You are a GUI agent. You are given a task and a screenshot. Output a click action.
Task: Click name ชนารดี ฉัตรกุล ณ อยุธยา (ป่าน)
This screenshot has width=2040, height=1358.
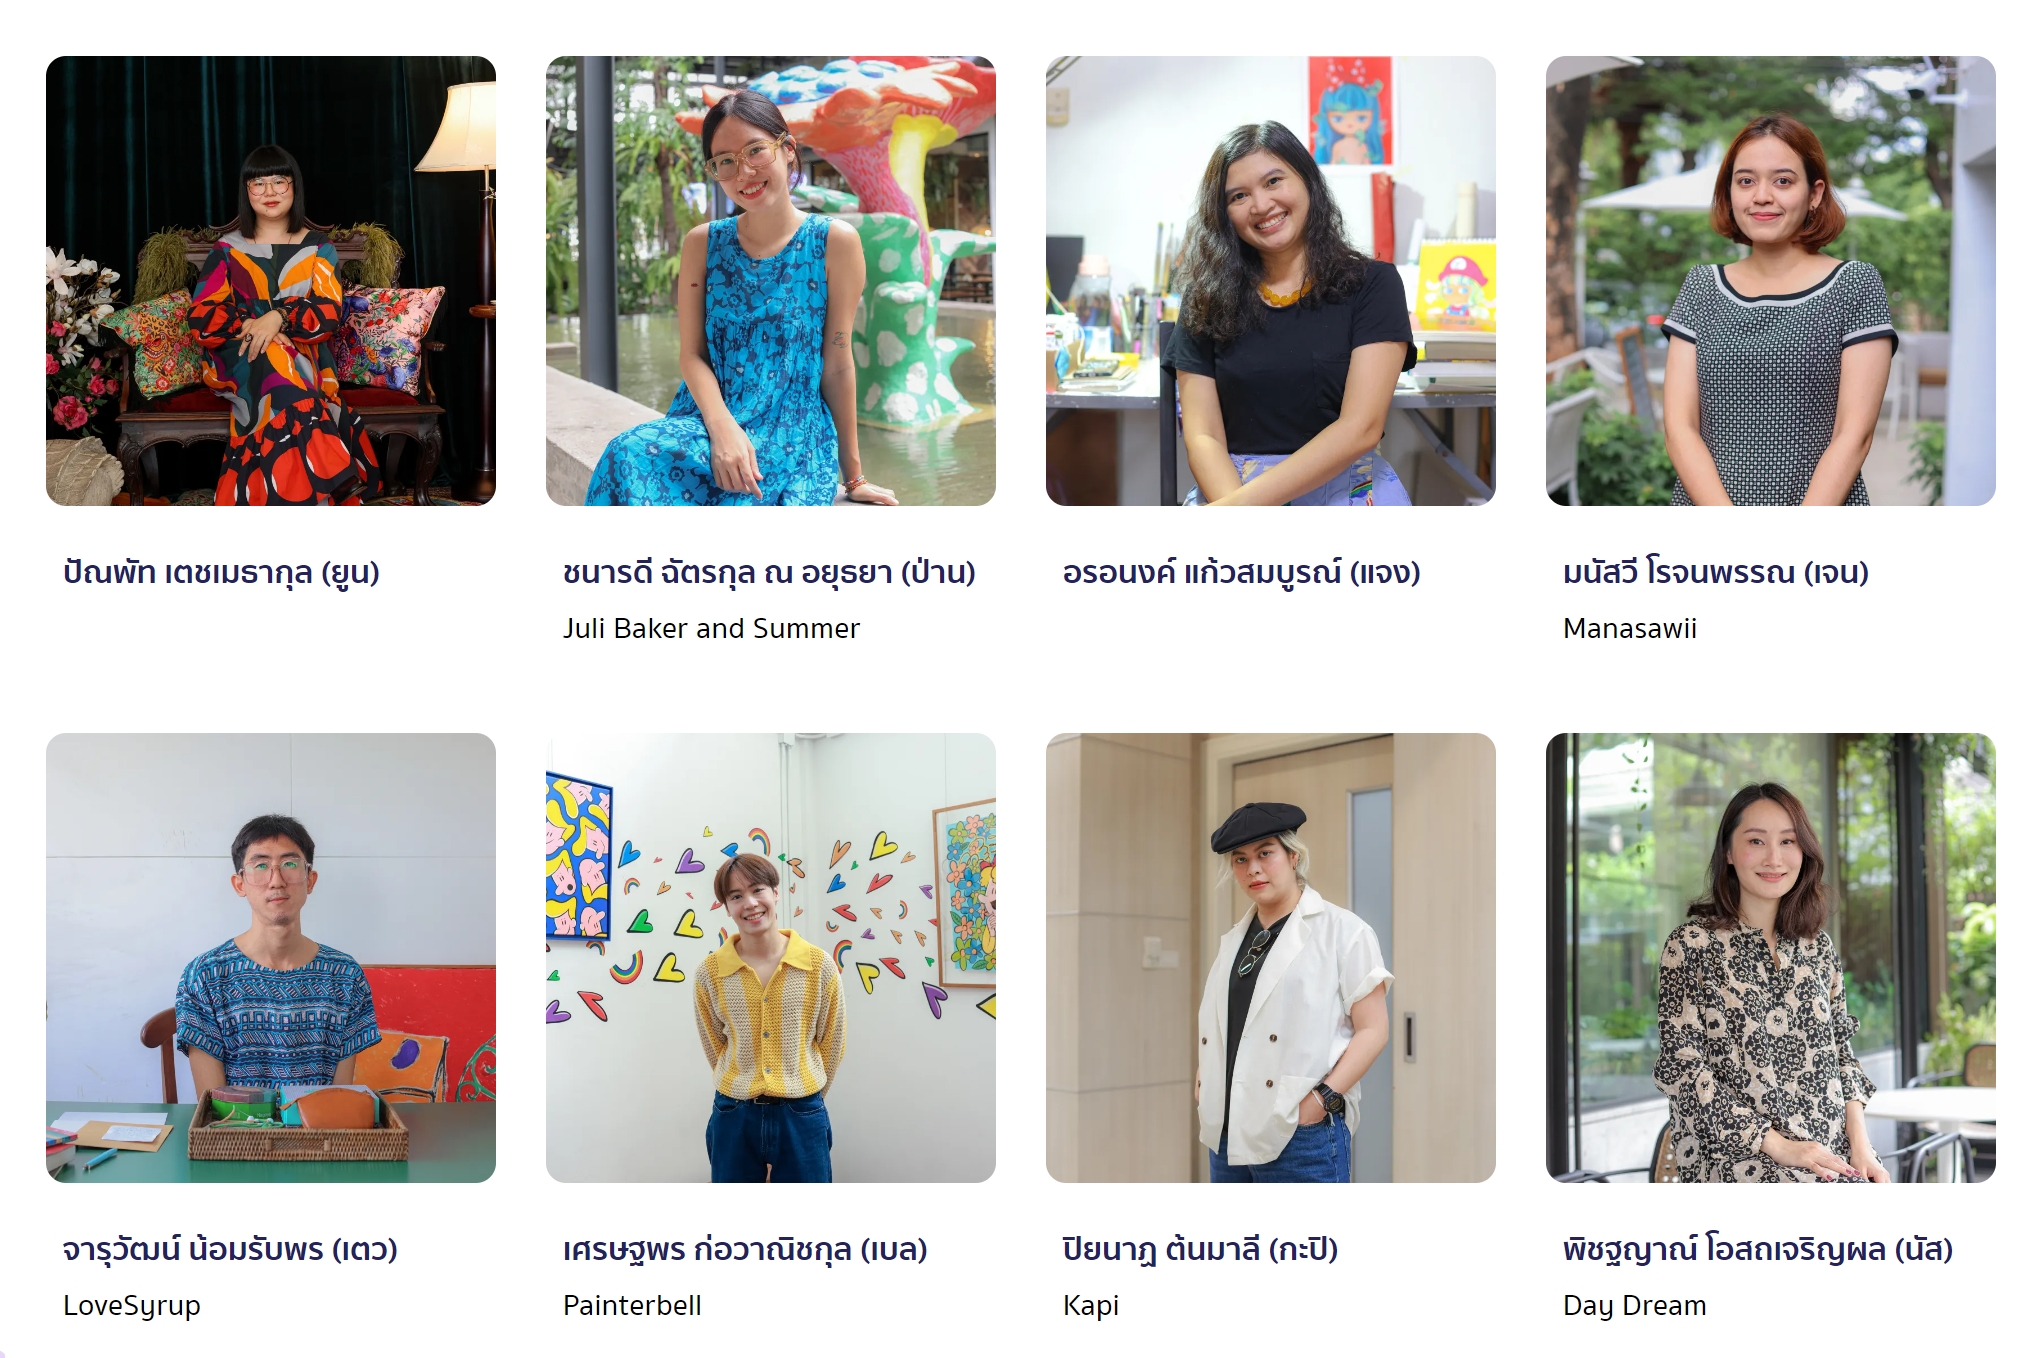(x=769, y=573)
